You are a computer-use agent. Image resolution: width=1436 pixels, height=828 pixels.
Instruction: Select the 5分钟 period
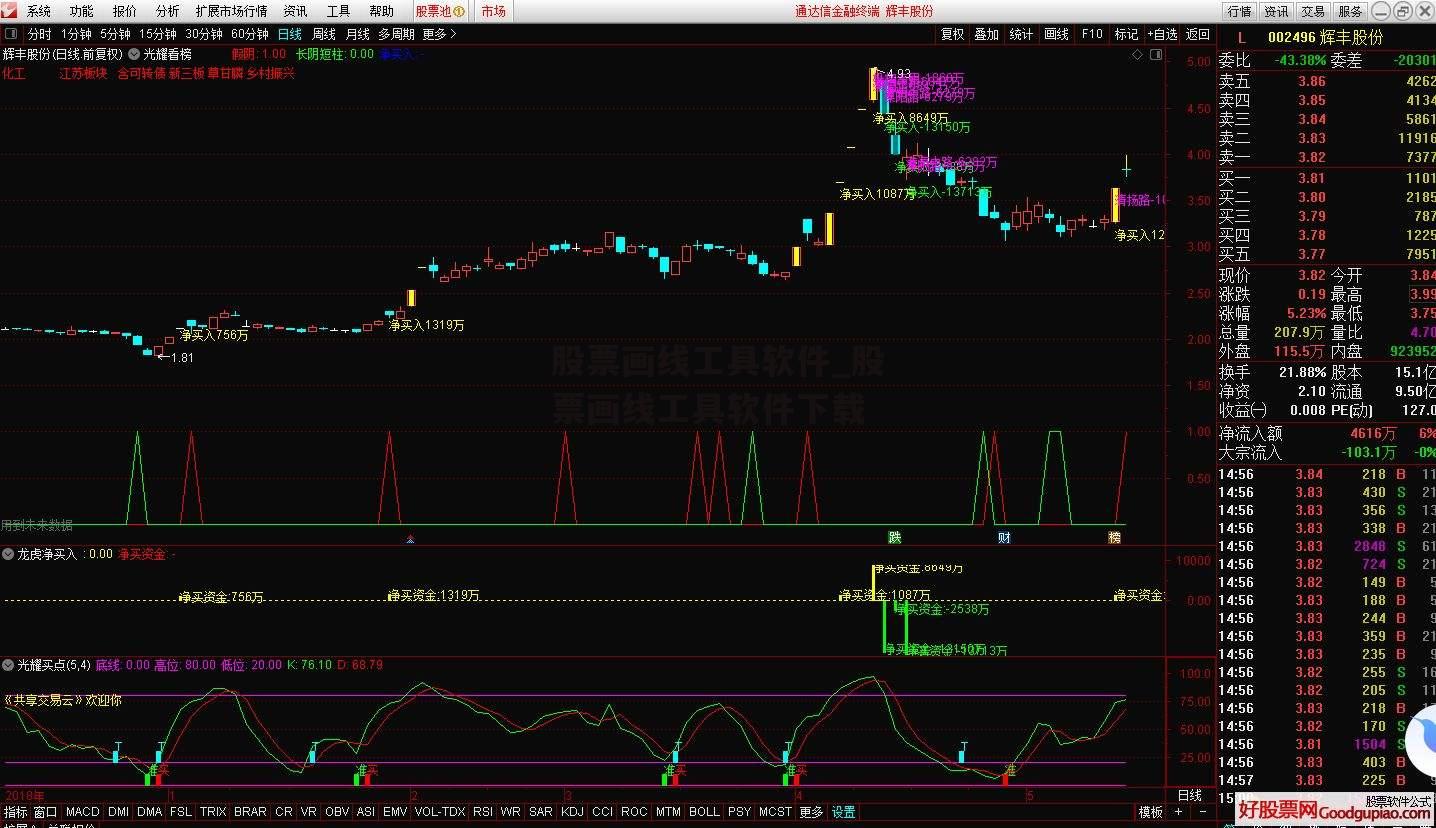tap(116, 34)
